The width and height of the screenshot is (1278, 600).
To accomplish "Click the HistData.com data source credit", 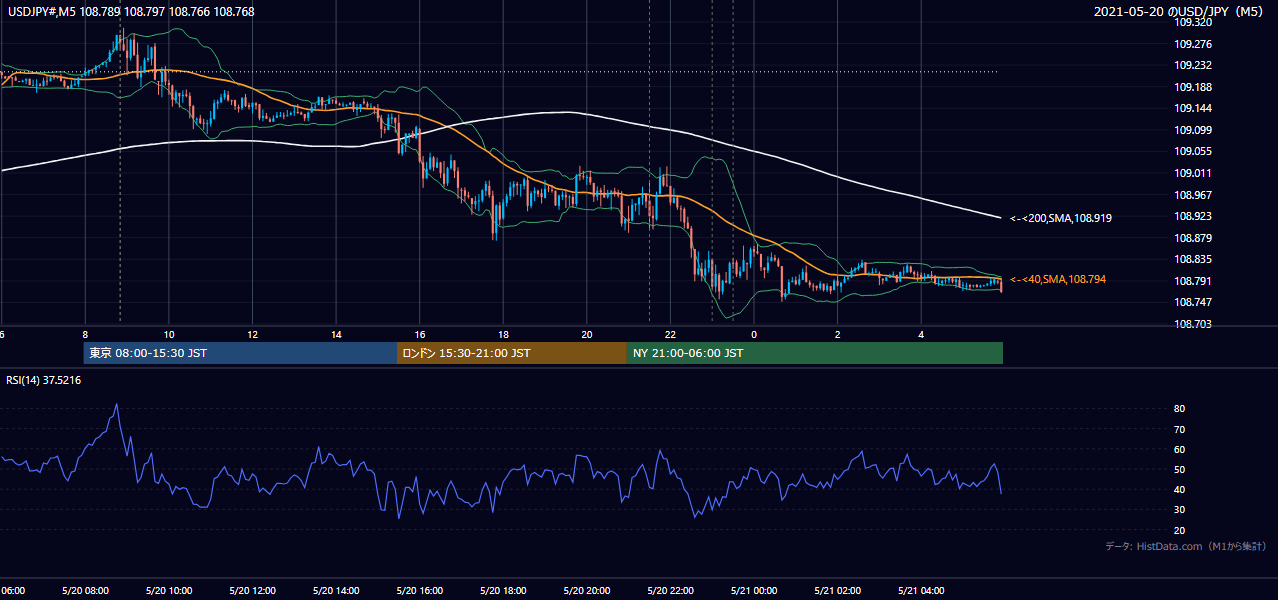I will point(1186,546).
